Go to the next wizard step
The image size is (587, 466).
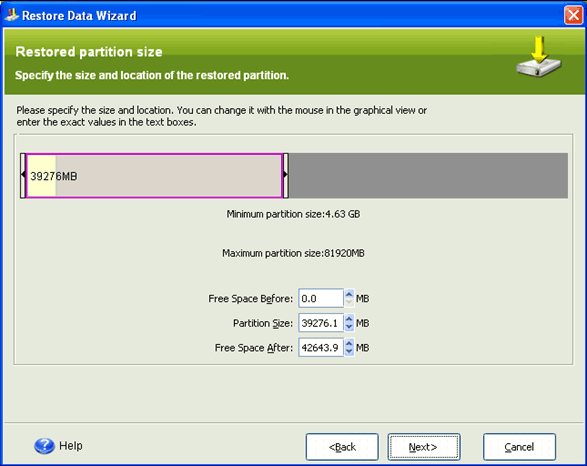[424, 447]
